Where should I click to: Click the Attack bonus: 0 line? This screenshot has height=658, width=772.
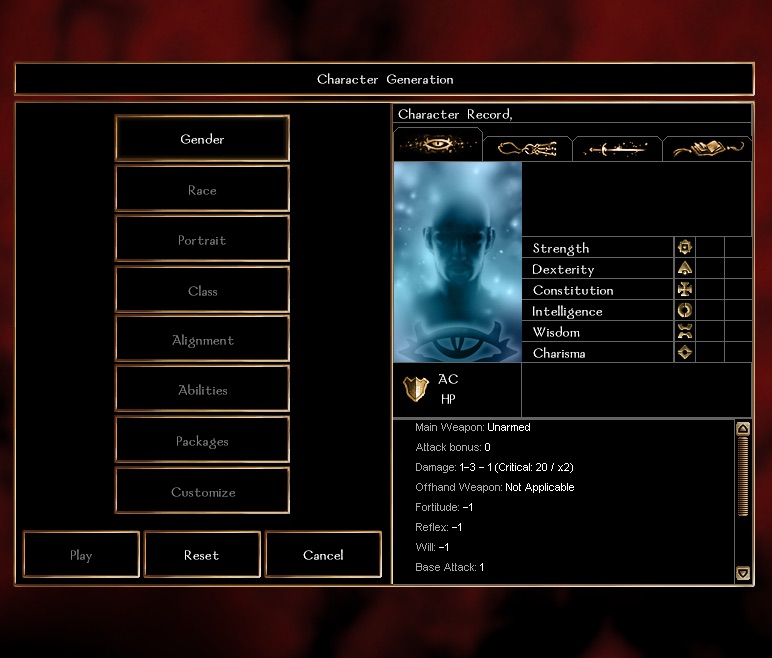point(453,447)
